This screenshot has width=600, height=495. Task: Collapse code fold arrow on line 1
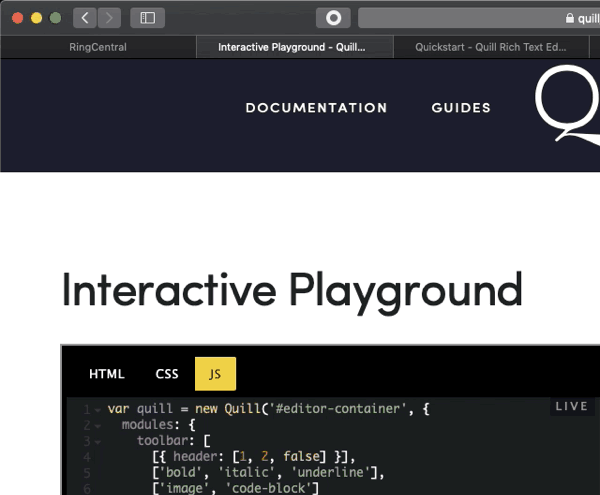tap(98, 410)
